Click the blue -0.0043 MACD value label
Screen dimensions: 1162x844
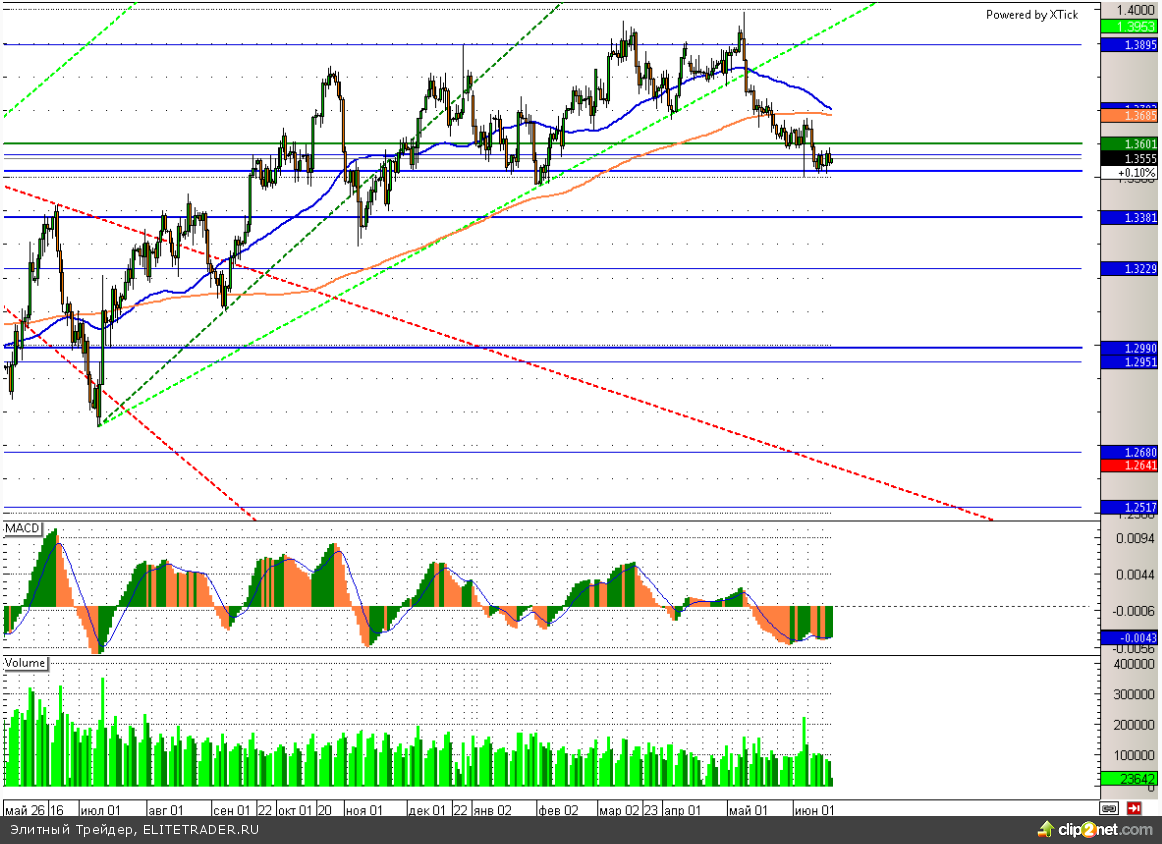tap(1128, 637)
